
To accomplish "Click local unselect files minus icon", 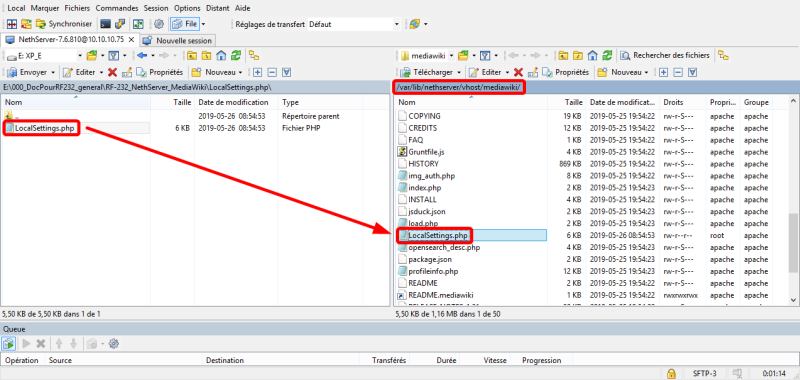I will pos(272,72).
